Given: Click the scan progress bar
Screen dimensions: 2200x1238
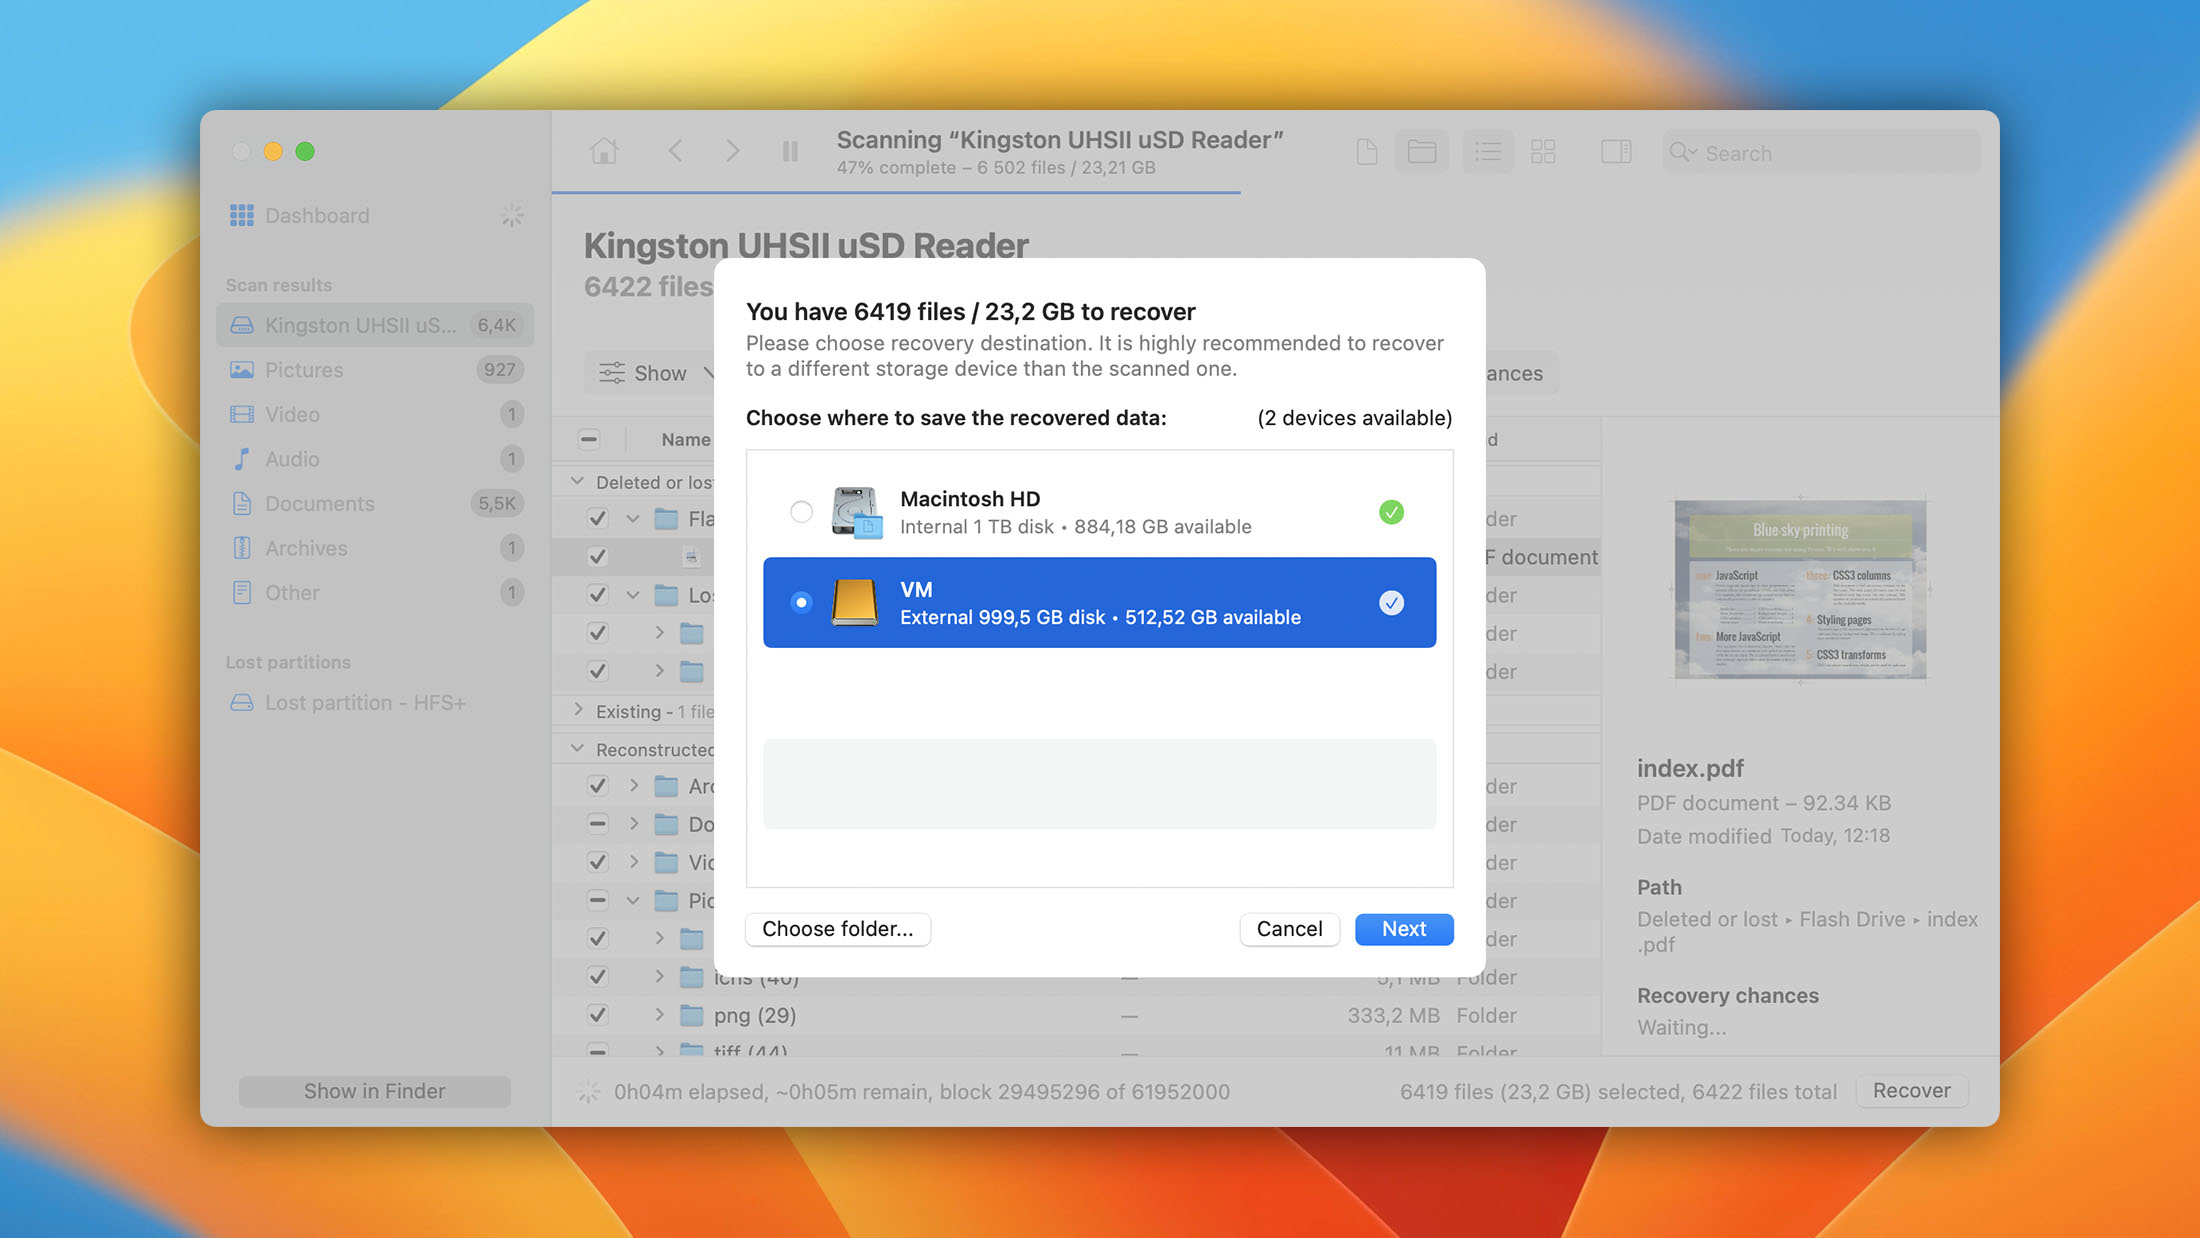Looking at the screenshot, I should tap(896, 191).
